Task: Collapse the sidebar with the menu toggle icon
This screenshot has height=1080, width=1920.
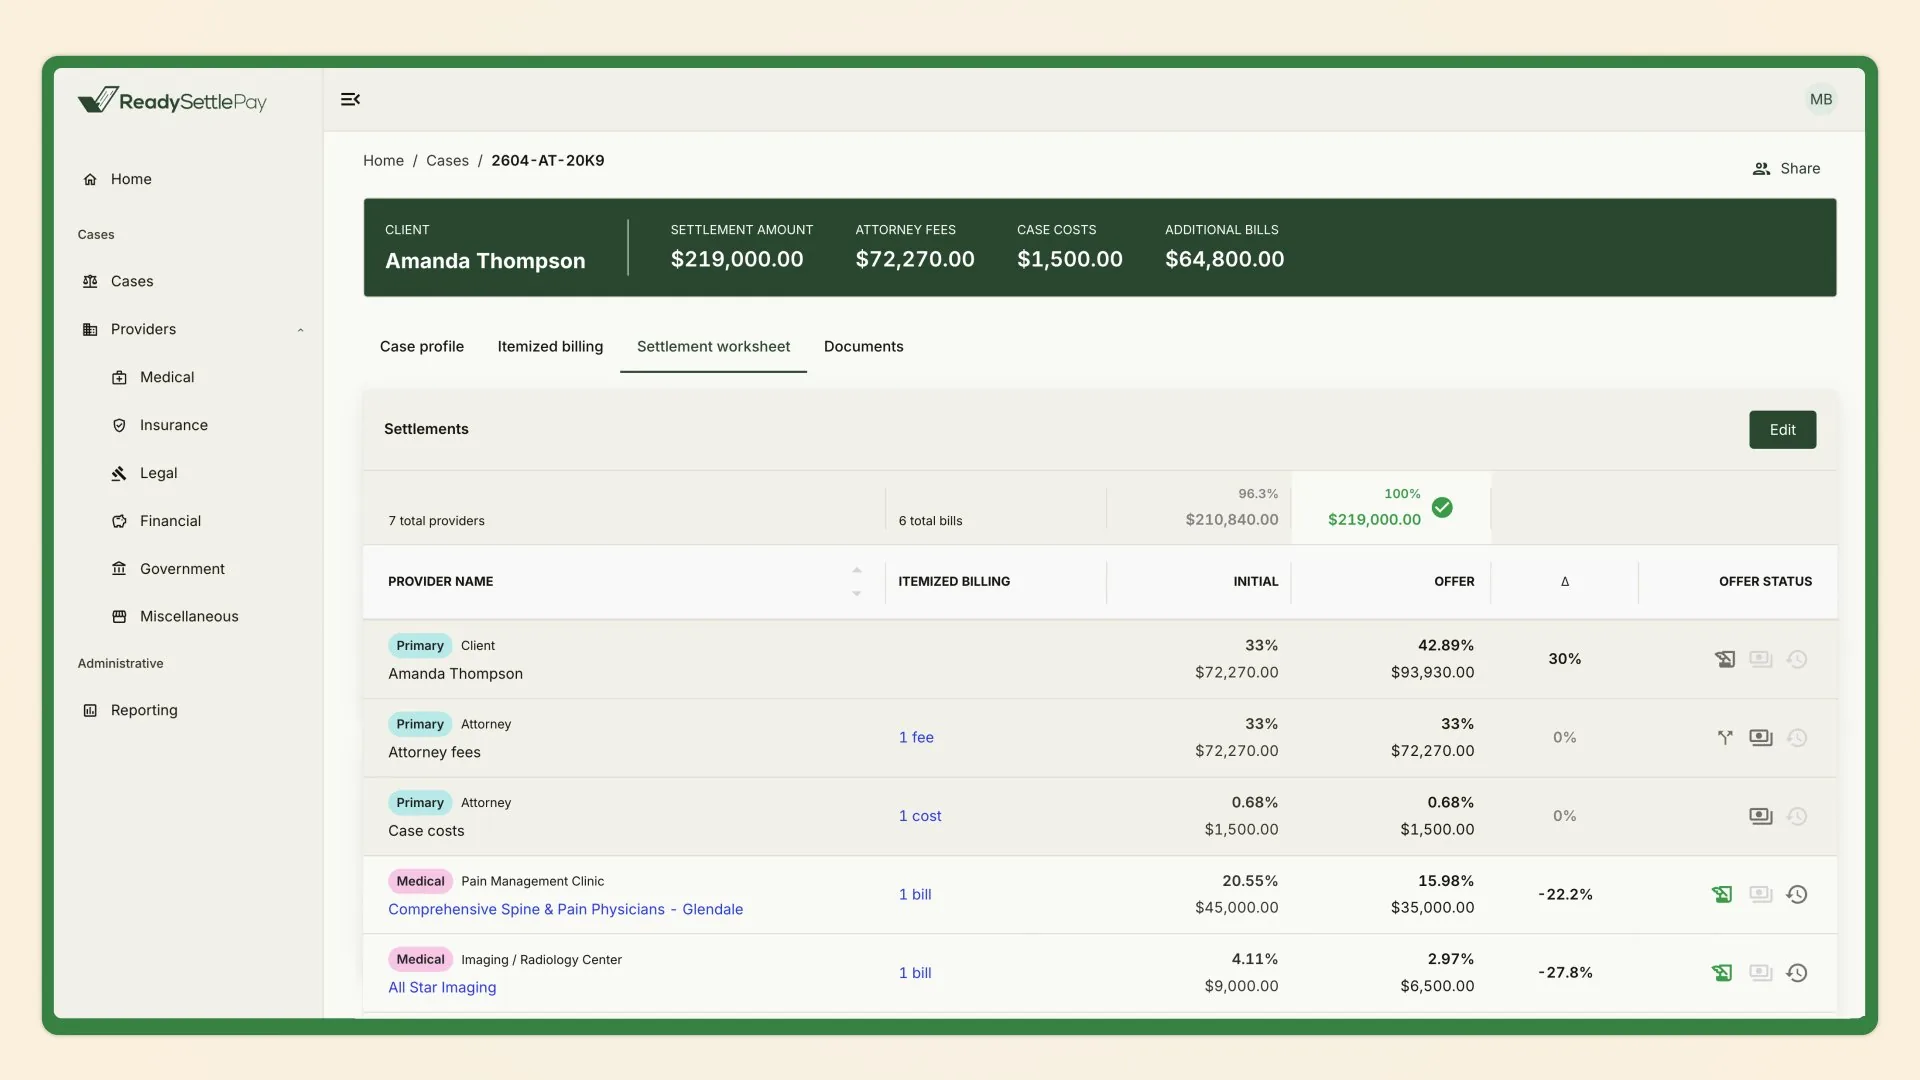Action: (350, 99)
